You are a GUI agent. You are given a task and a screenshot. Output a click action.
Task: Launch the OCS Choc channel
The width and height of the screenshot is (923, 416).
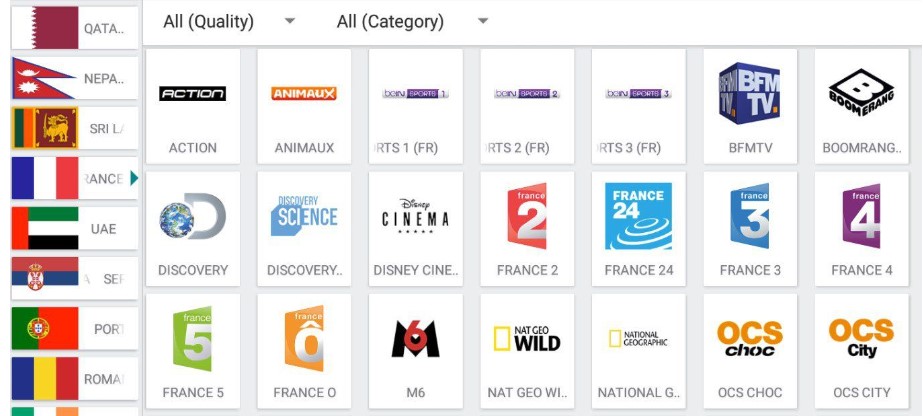coord(750,351)
